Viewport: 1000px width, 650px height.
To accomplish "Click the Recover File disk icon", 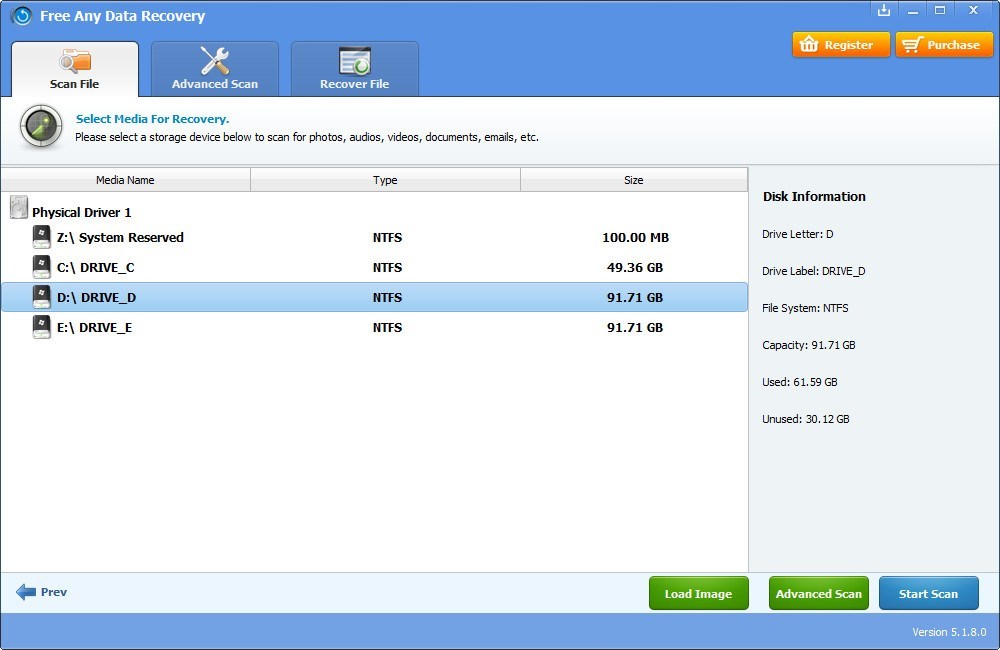I will point(352,61).
